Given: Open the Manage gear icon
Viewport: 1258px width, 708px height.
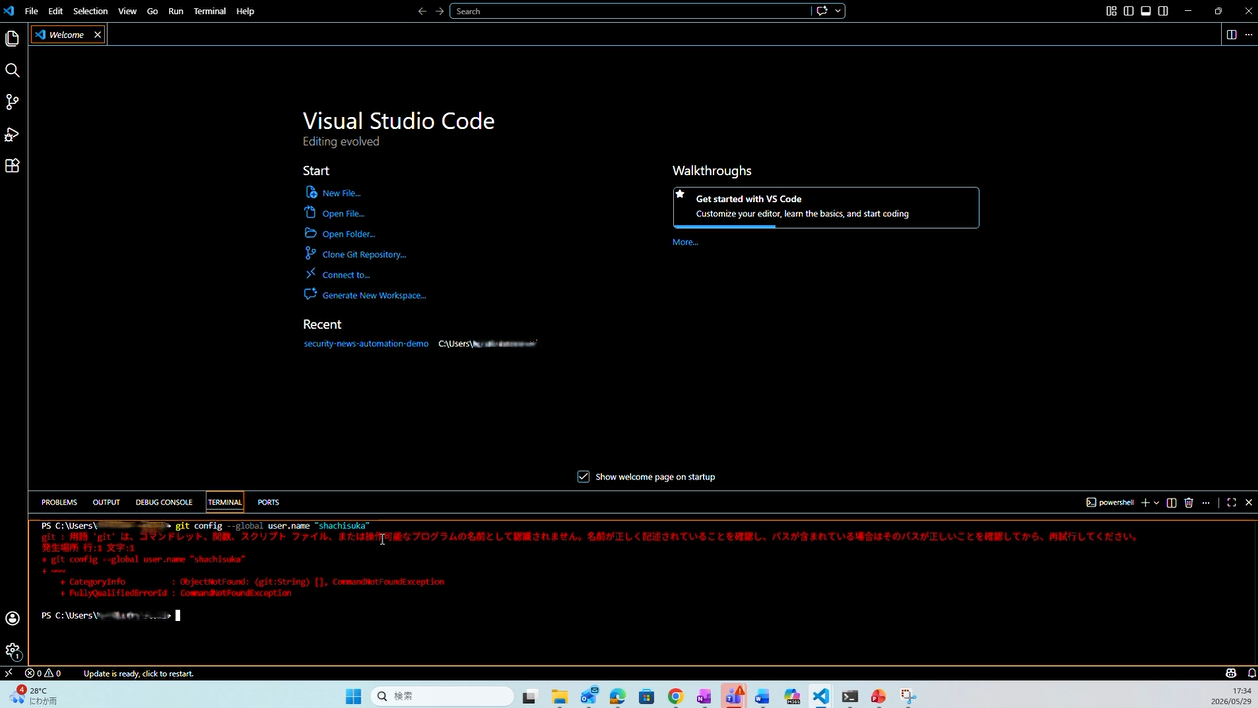Looking at the screenshot, I should 12,650.
